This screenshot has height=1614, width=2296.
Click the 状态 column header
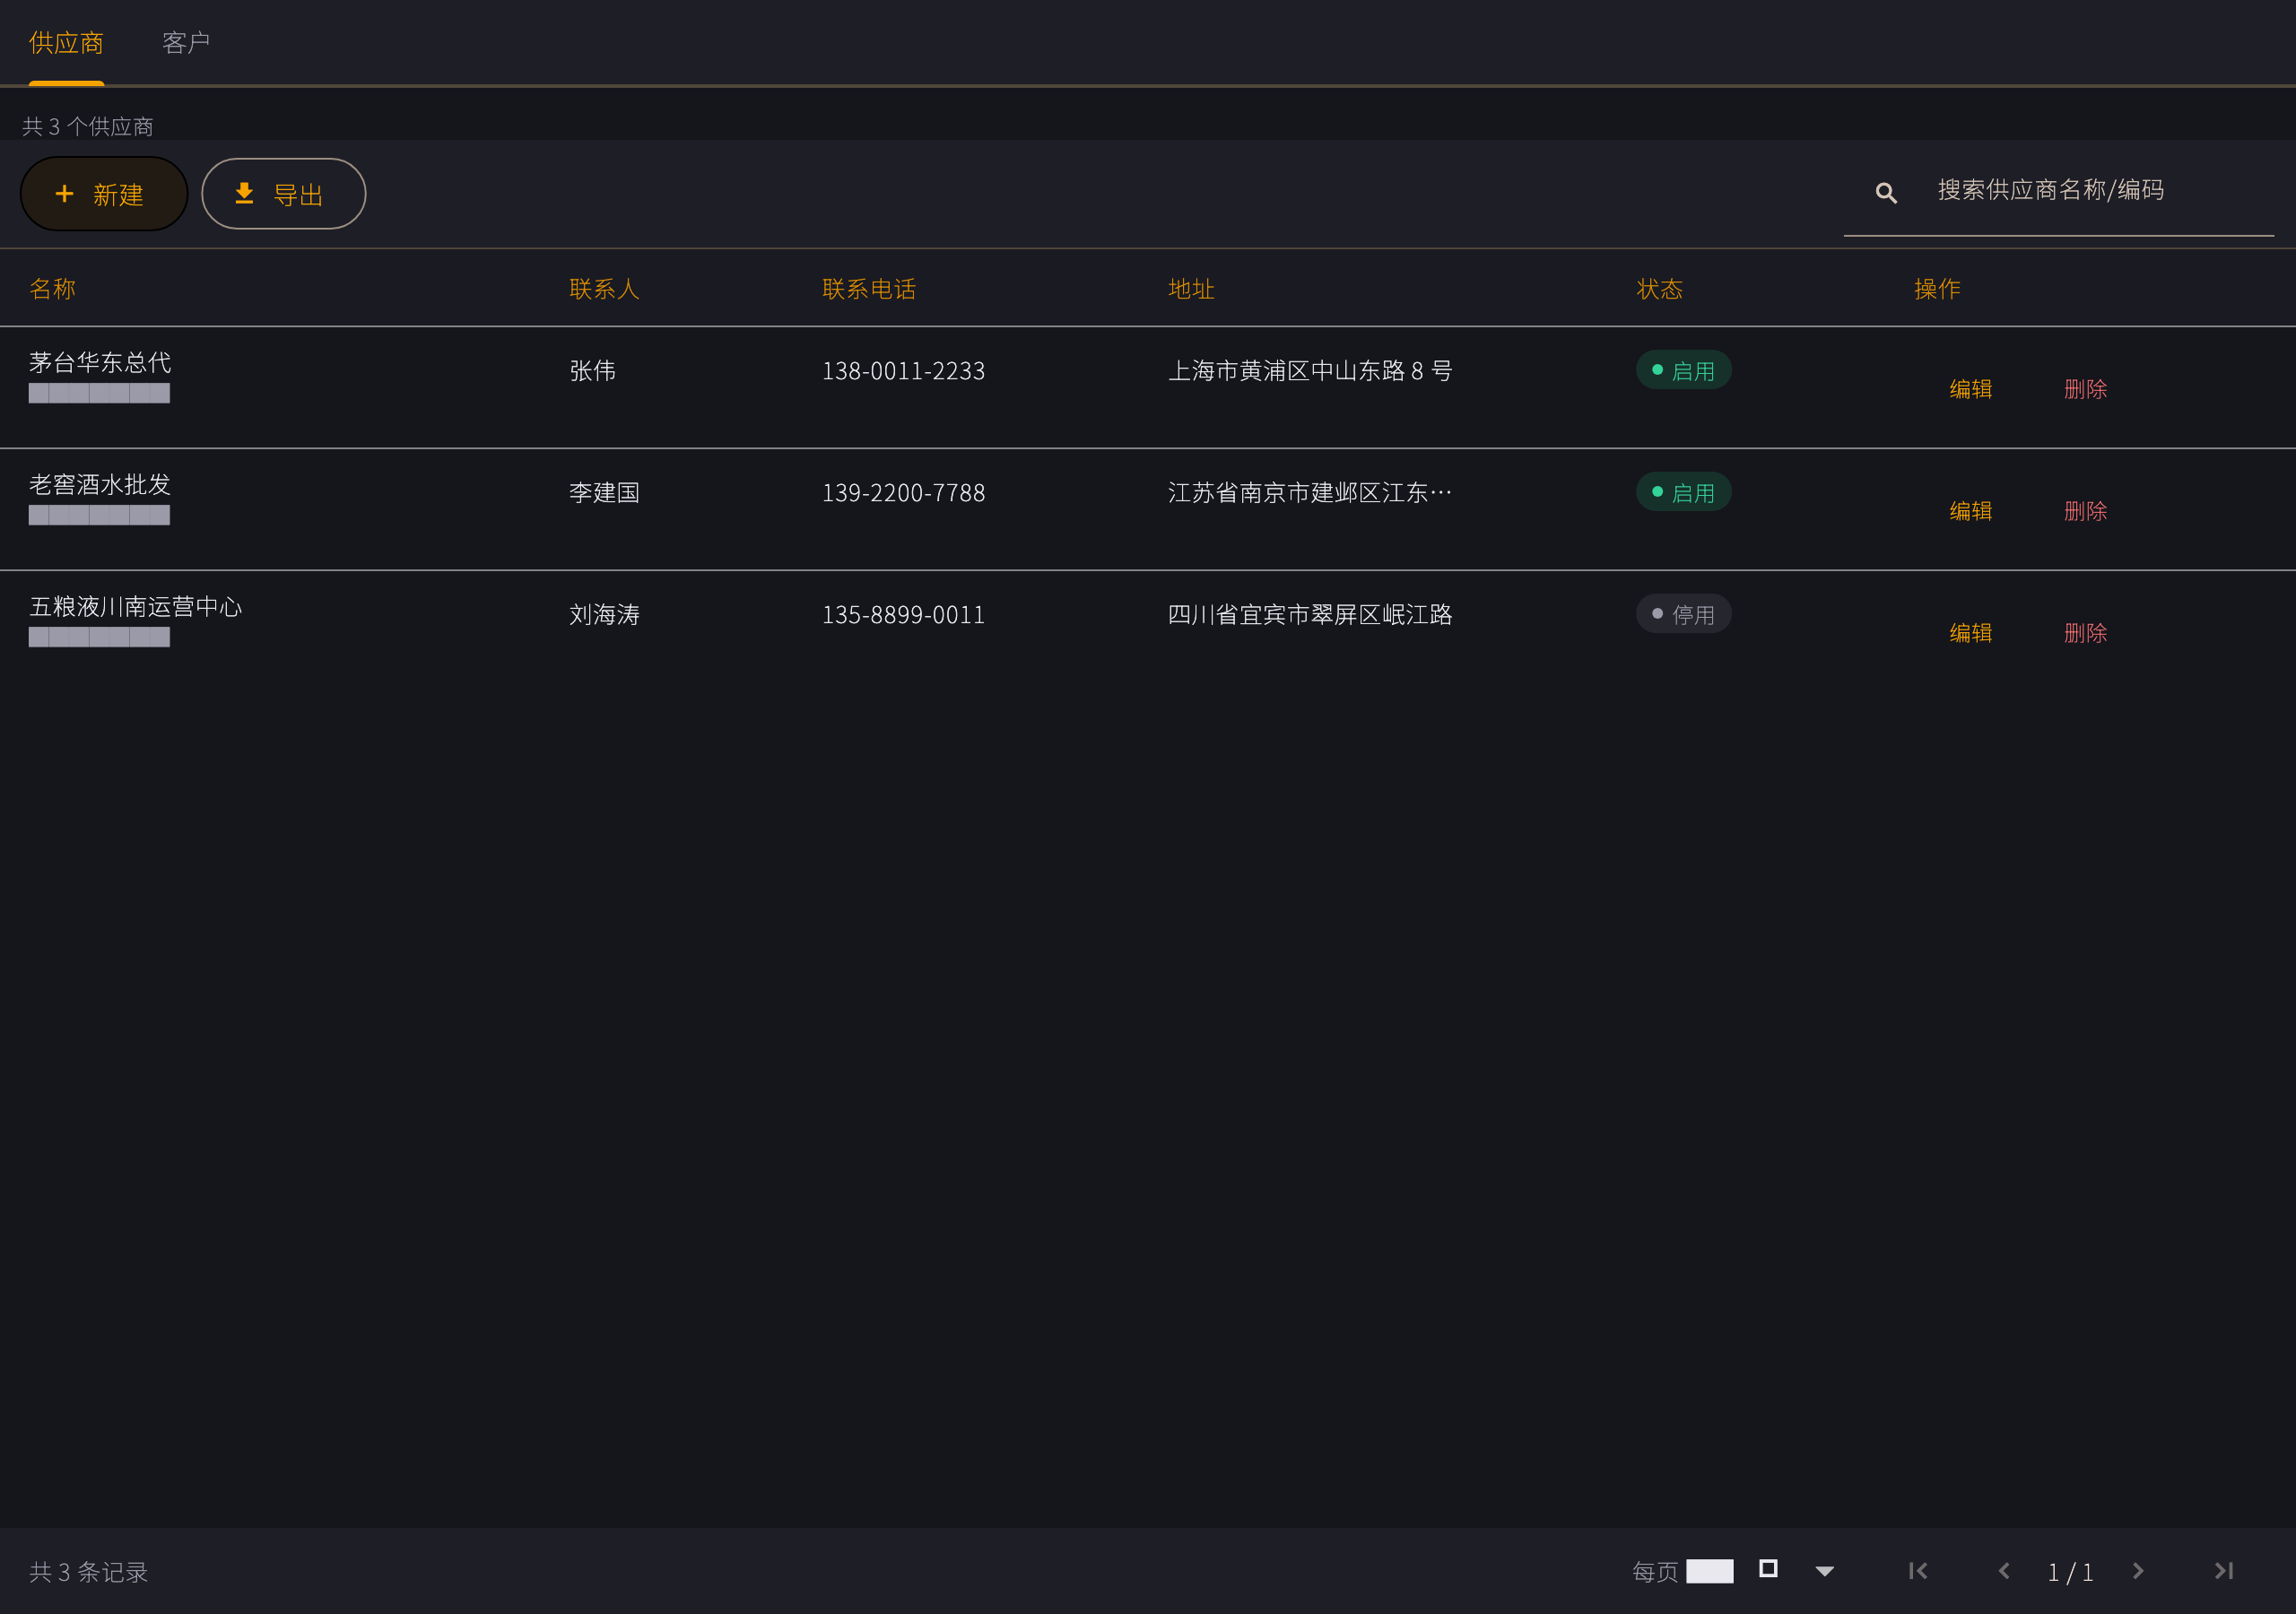(1659, 289)
